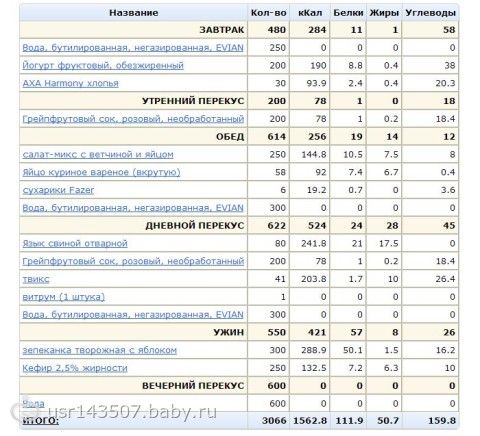Select the УЖИН meal header row
The height and width of the screenshot is (436, 480).
click(239, 332)
